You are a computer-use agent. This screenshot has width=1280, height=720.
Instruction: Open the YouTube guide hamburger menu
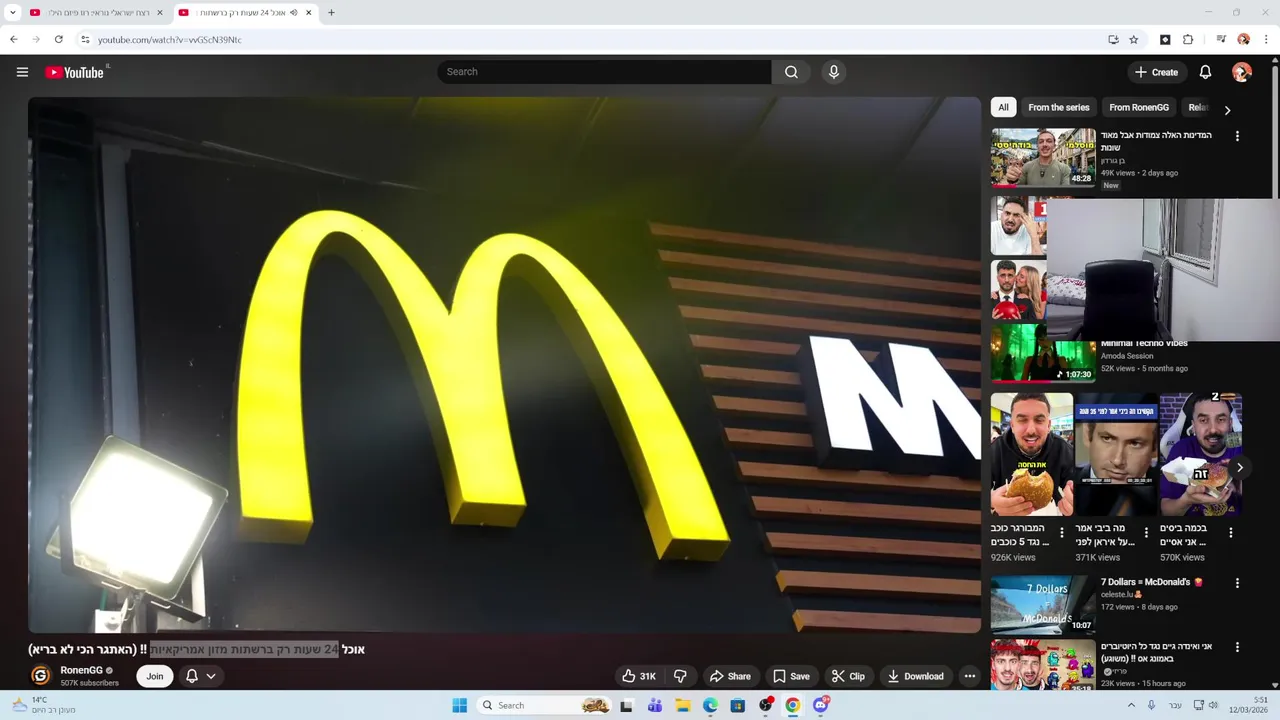pos(22,72)
